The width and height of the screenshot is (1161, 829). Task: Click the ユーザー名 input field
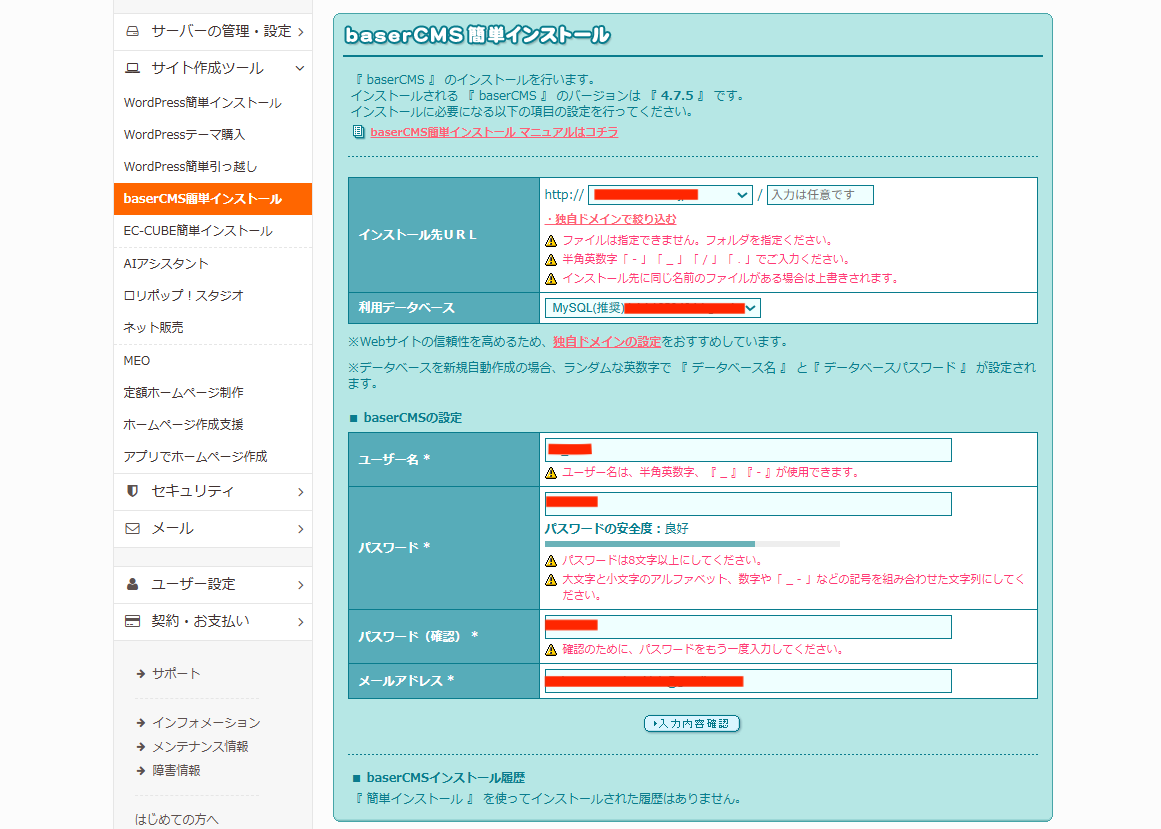(747, 449)
